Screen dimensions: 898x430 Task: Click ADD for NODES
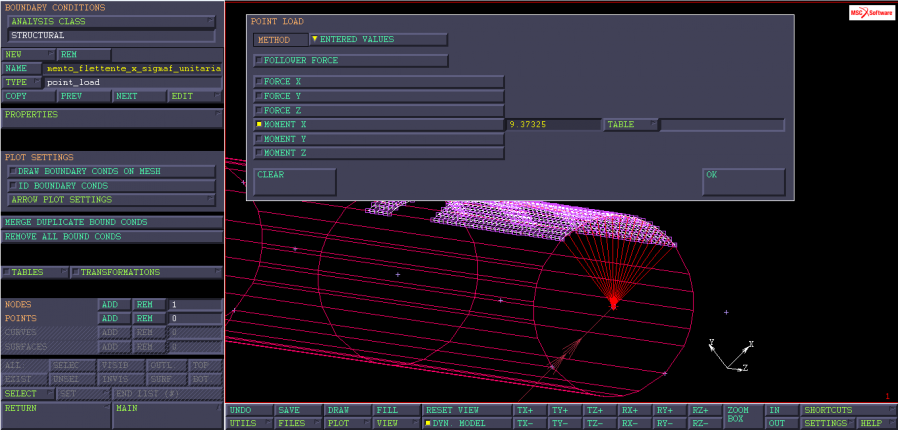pos(115,305)
